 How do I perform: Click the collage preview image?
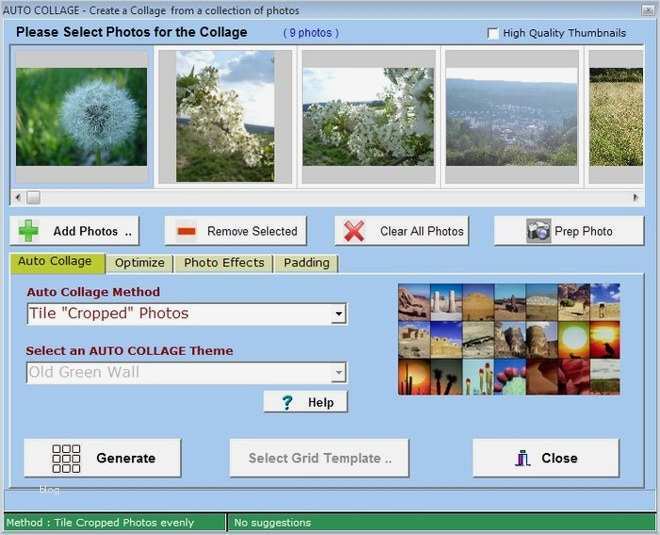[x=509, y=339]
